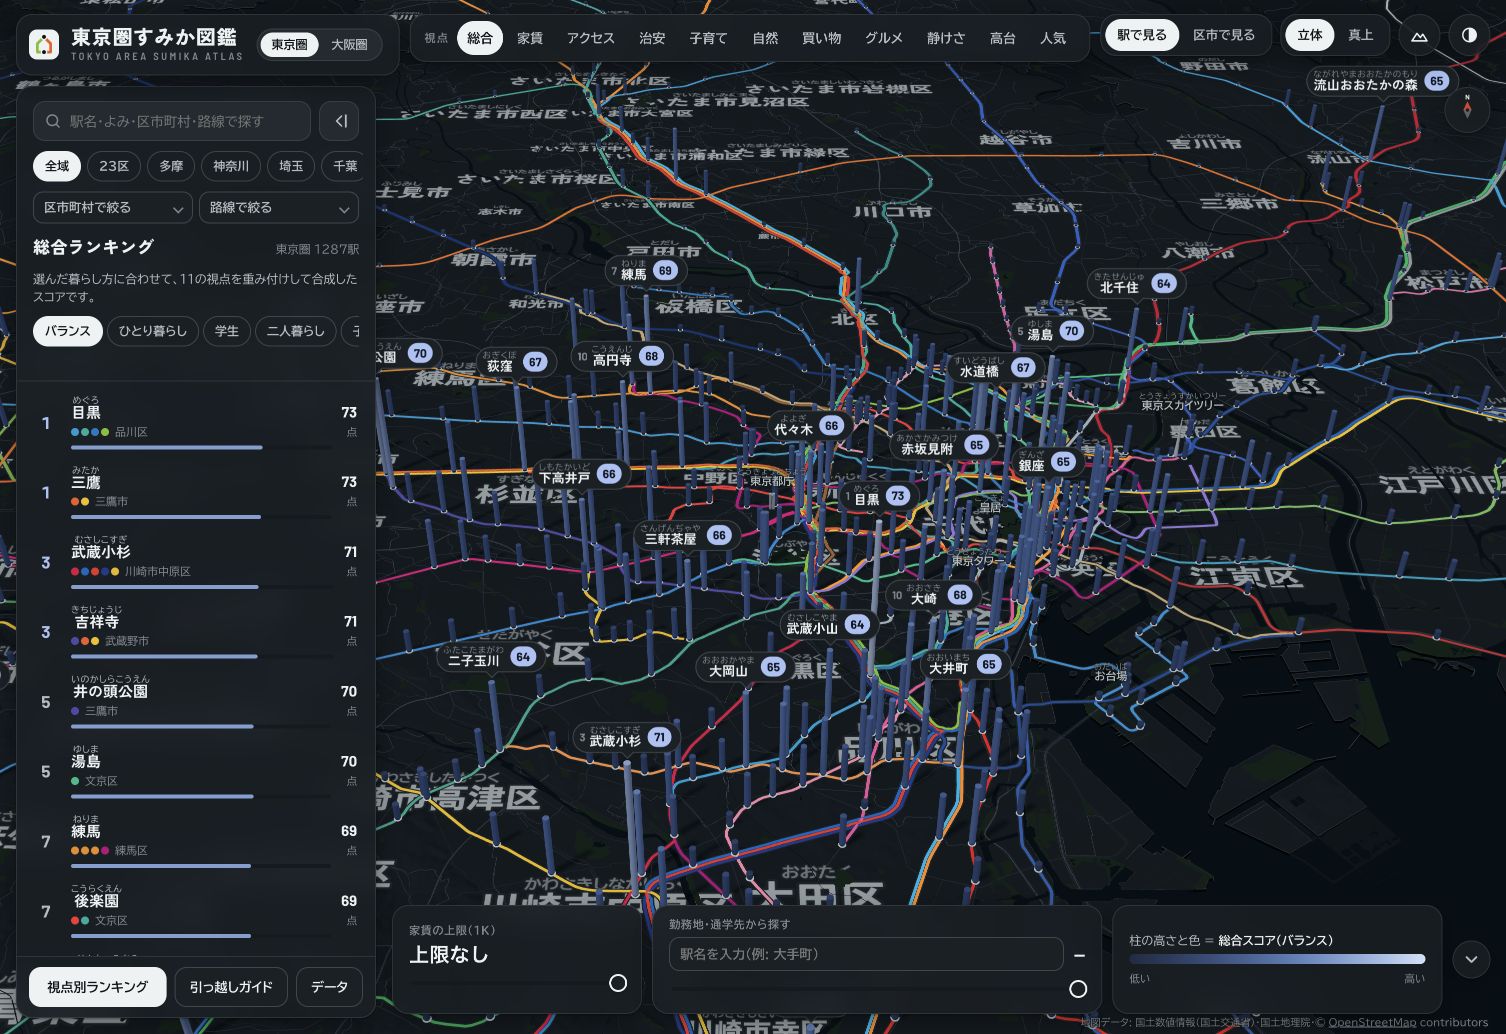1506x1034 pixels.
Task: Select the 北千住 64 map marker
Action: (1136, 284)
